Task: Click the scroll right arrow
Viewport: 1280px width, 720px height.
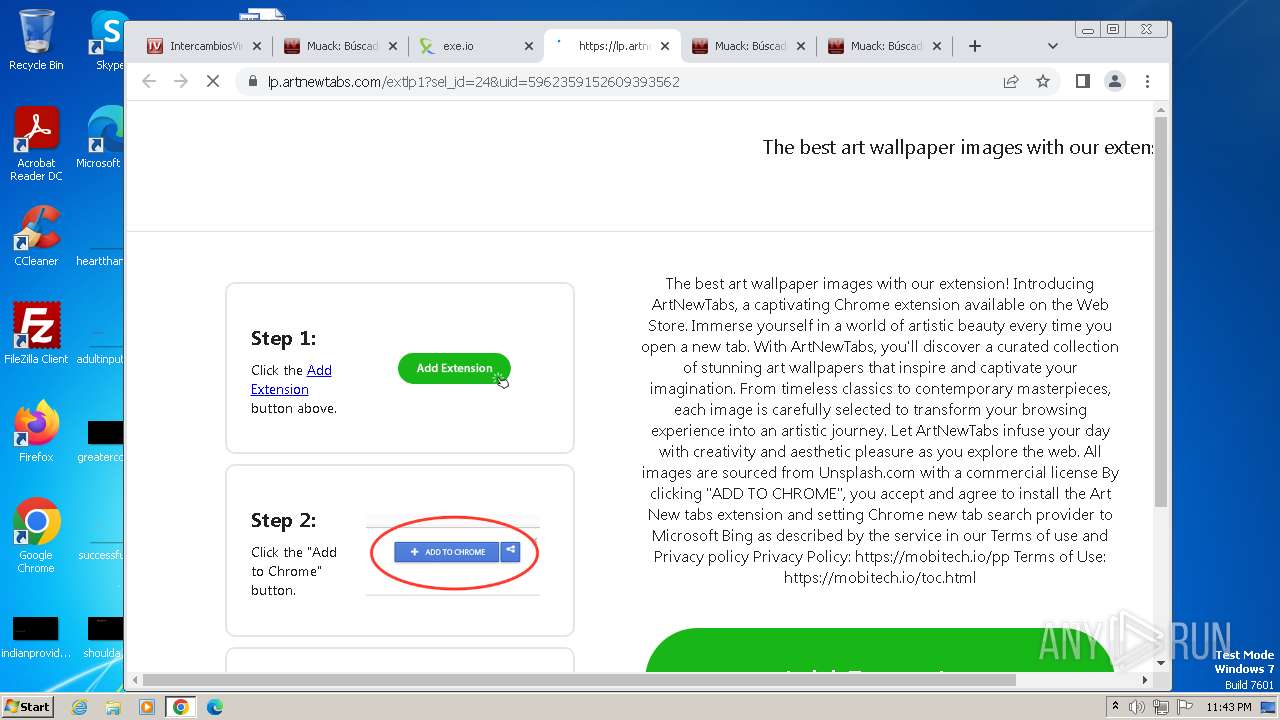Action: [x=1146, y=680]
